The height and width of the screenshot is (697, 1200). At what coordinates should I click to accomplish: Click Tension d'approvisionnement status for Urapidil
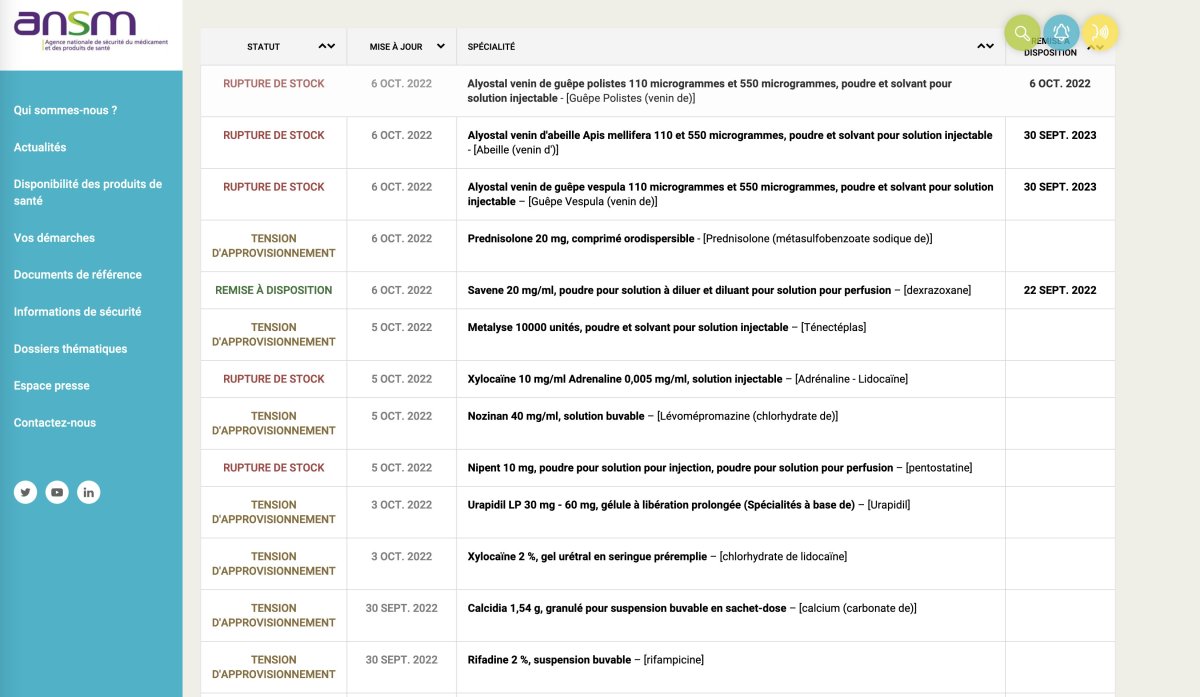pos(274,512)
